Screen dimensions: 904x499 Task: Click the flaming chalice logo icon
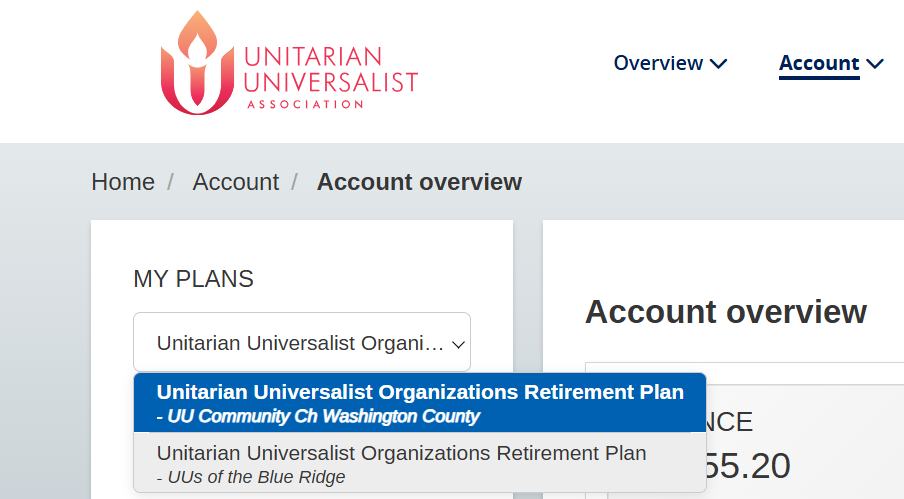tap(196, 63)
